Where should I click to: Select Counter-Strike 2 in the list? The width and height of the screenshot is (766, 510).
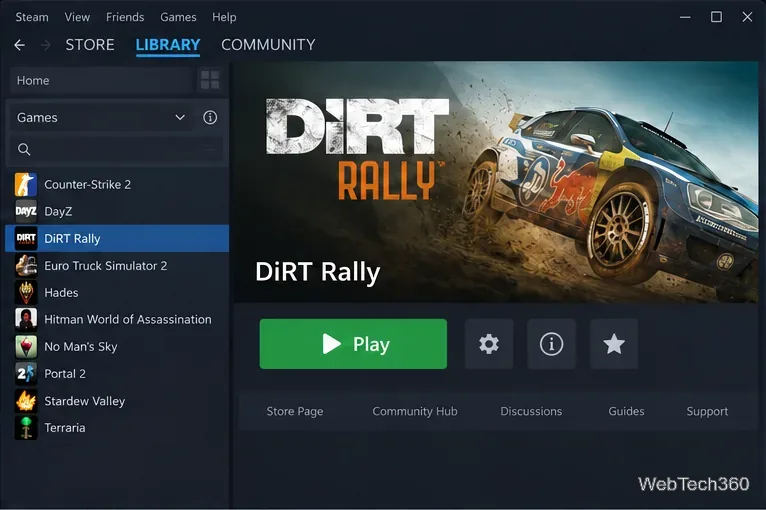pyautogui.click(x=117, y=185)
